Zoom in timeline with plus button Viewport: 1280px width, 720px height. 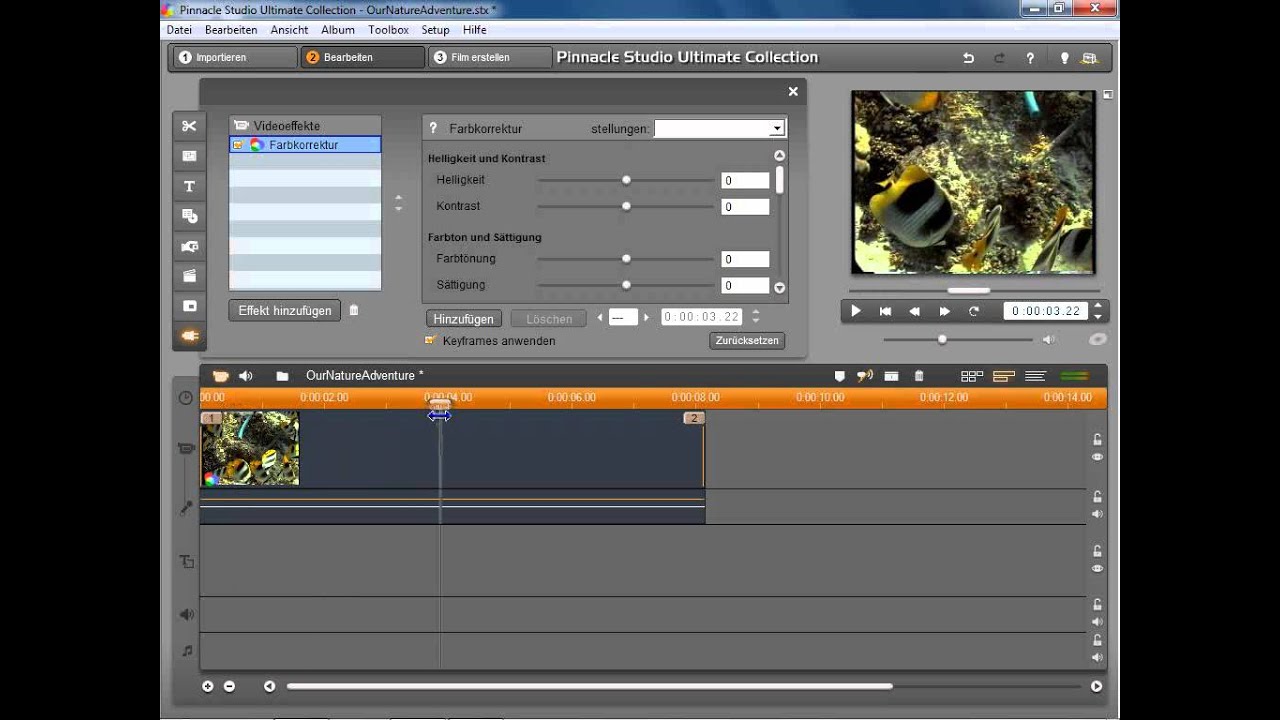tap(208, 686)
